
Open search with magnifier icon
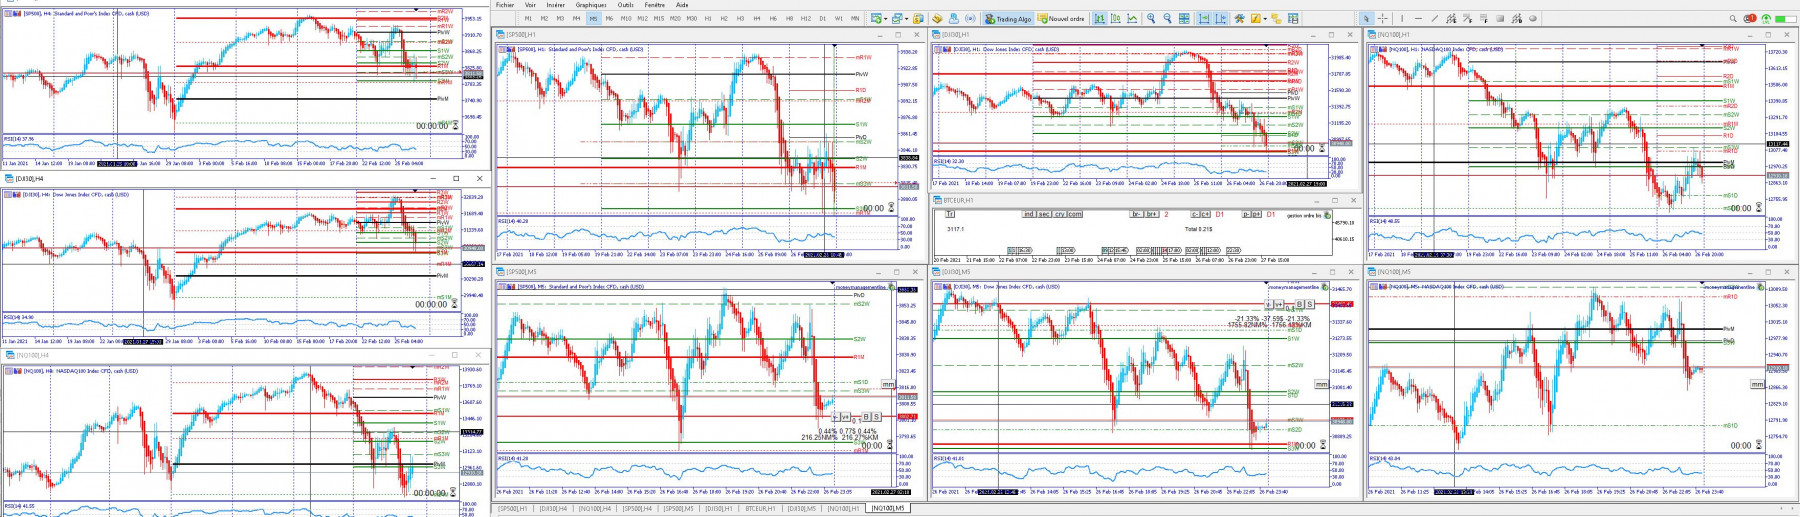point(1733,18)
